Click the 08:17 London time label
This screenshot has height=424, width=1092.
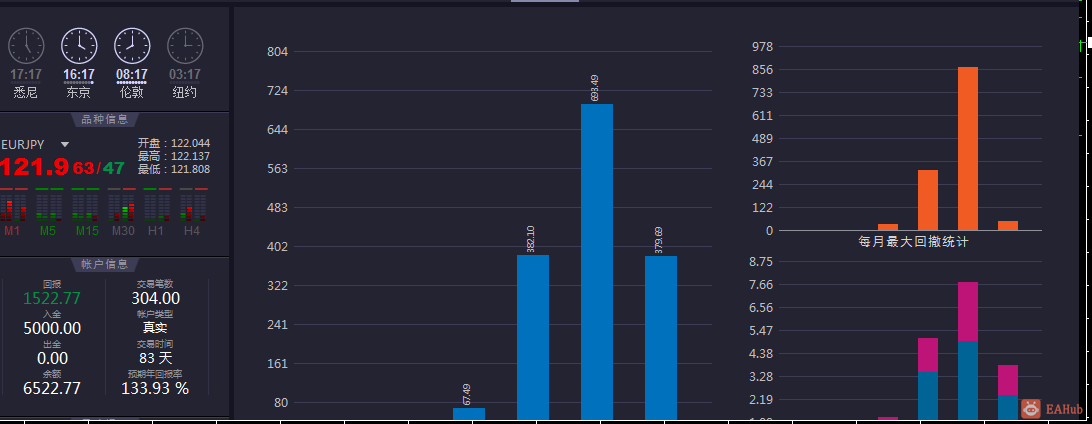(132, 75)
